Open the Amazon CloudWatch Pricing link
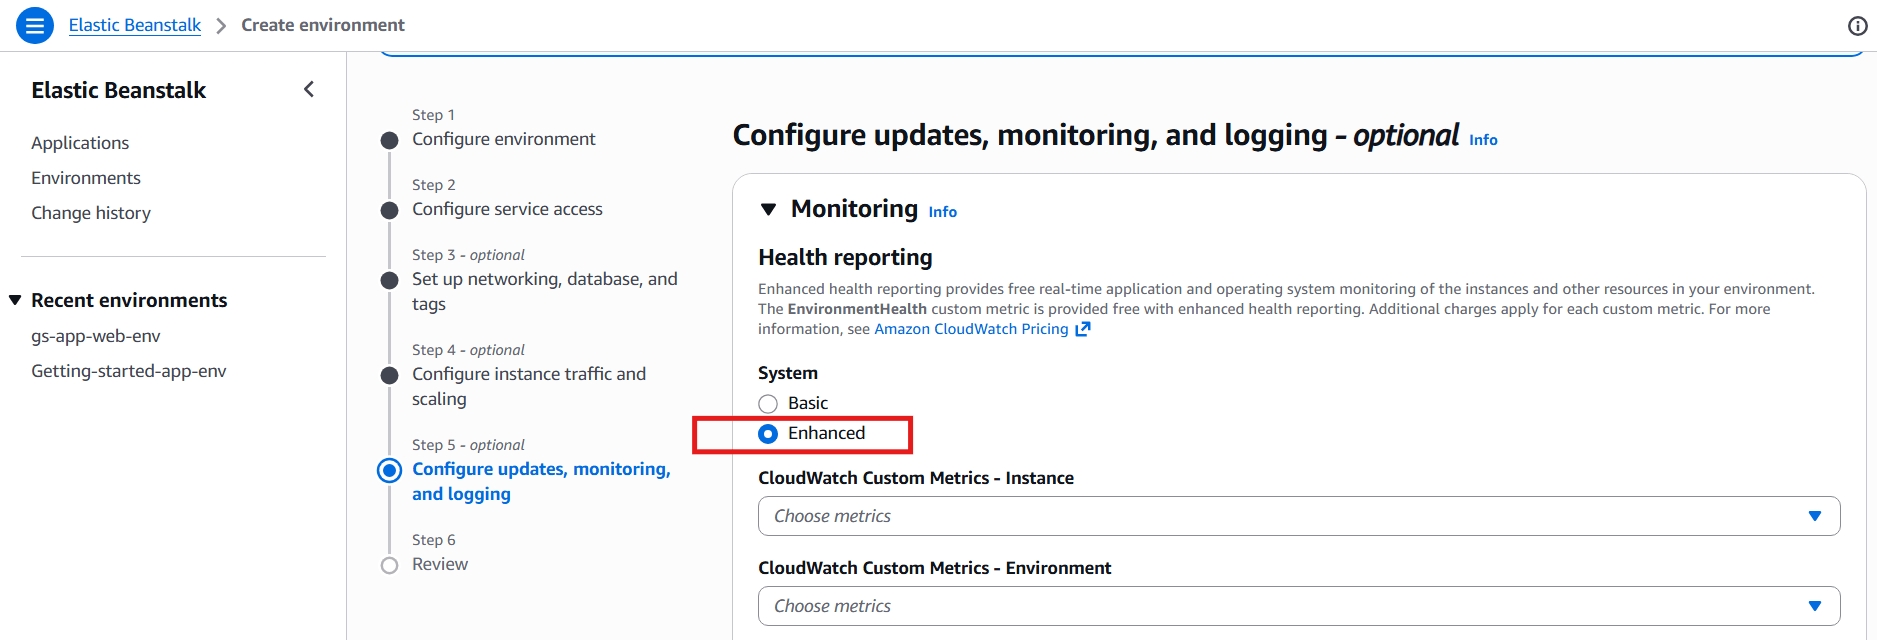The image size is (1877, 640). pyautogui.click(x=971, y=329)
